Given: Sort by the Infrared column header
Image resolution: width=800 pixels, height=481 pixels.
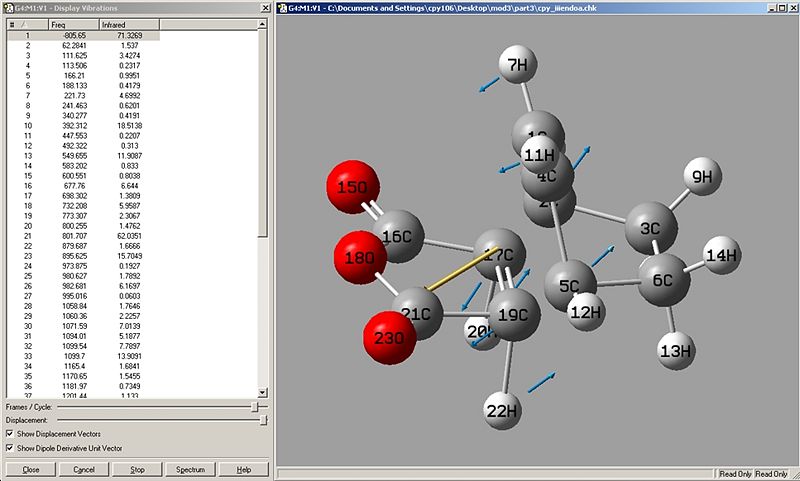Looking at the screenshot, I should point(130,24).
